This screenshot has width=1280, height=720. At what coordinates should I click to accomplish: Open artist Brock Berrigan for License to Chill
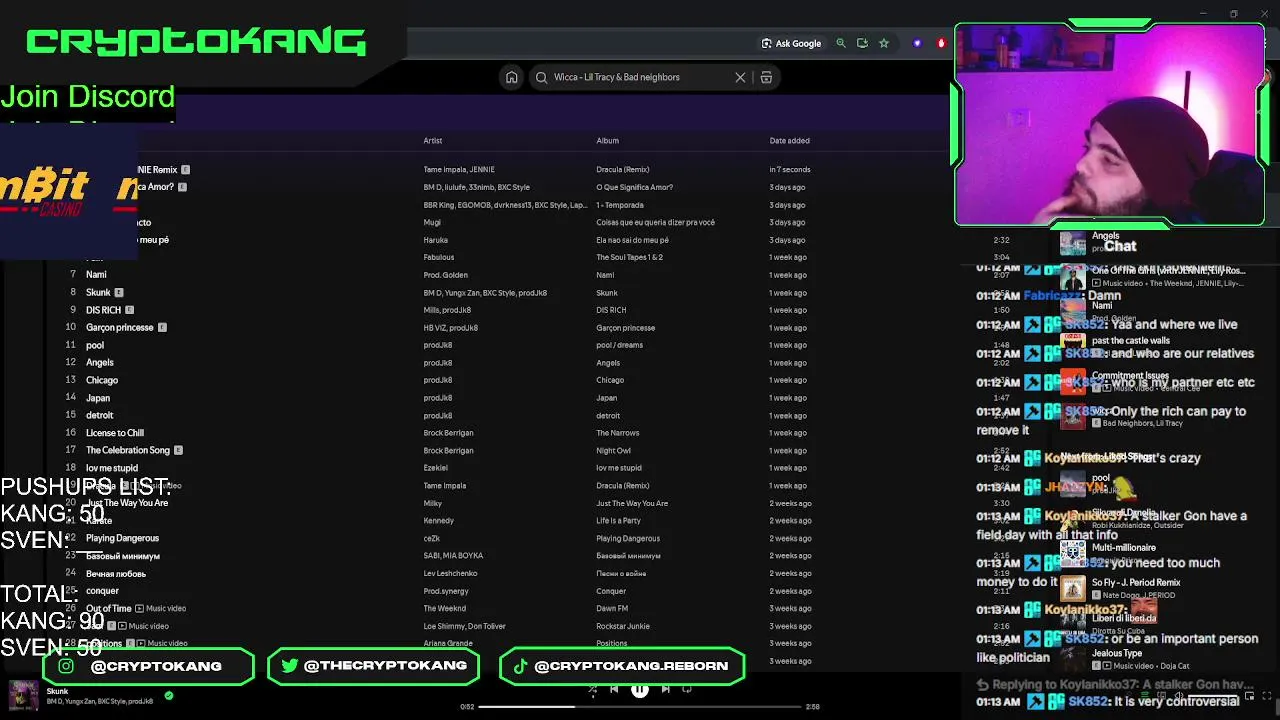coord(448,433)
